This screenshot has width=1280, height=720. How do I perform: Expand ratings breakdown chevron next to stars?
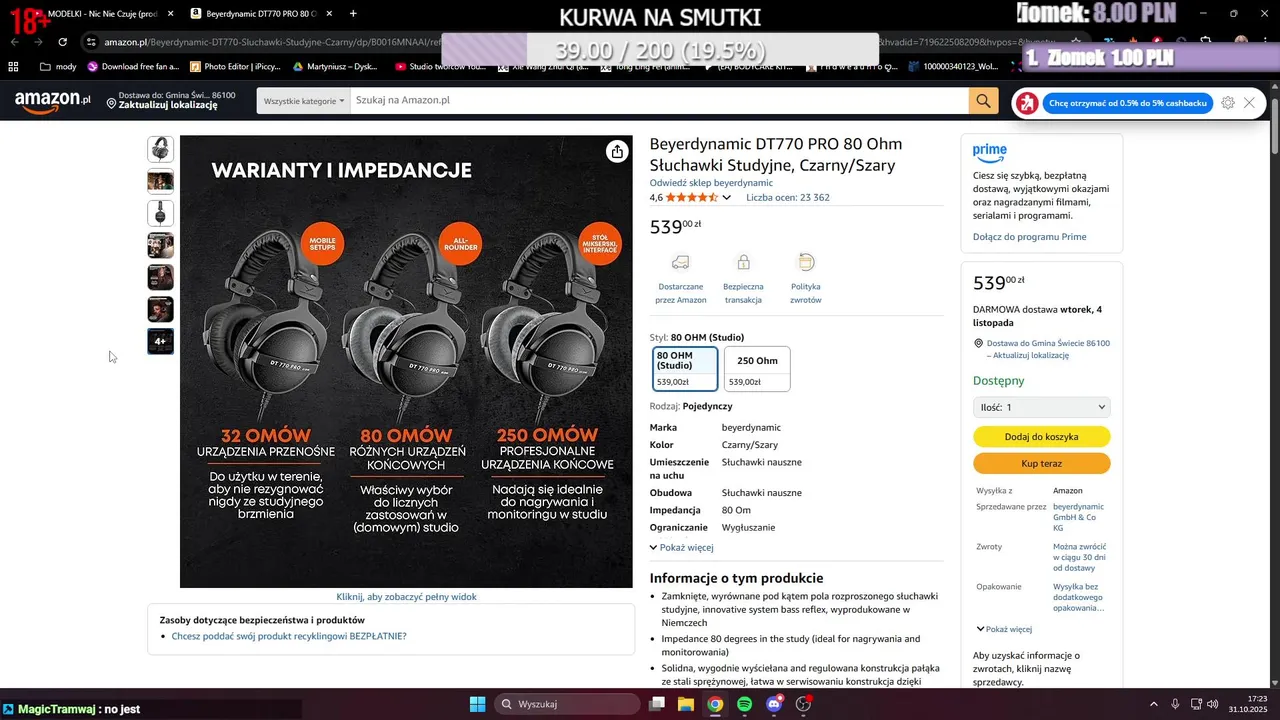coord(726,198)
